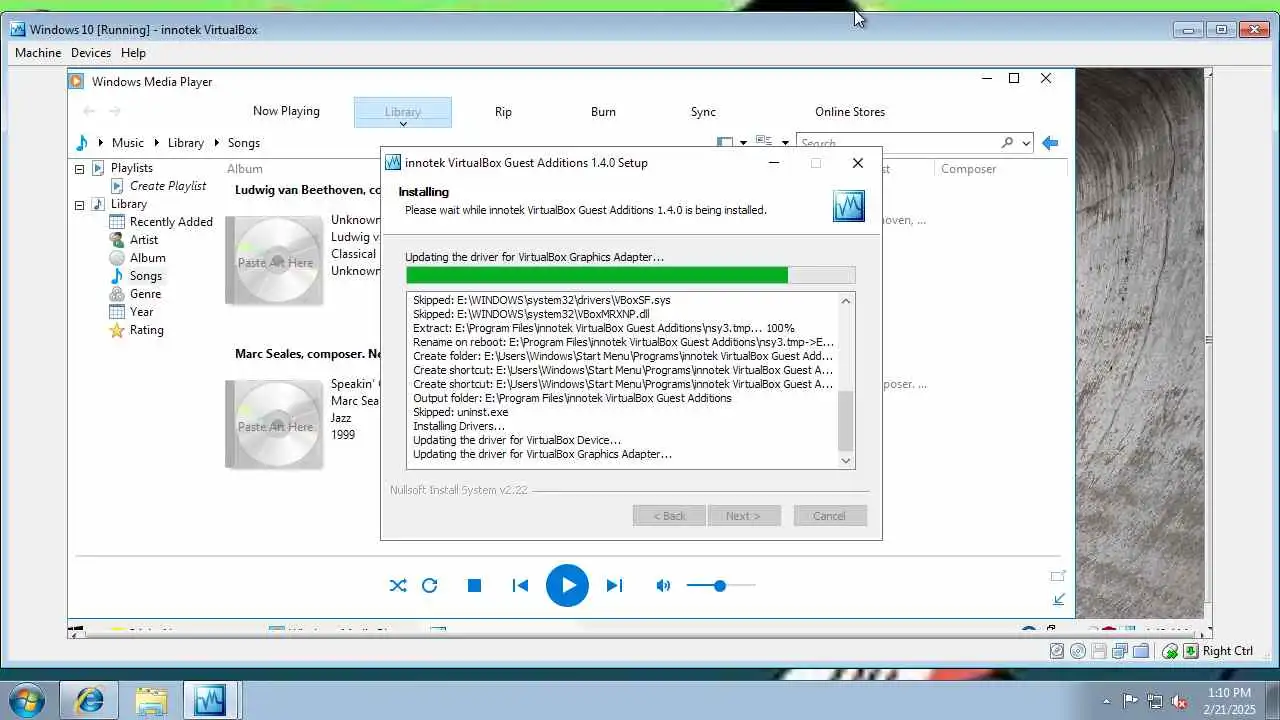Click Cancel in Guest Additions Setup
This screenshot has height=720, width=1280.
click(x=829, y=516)
